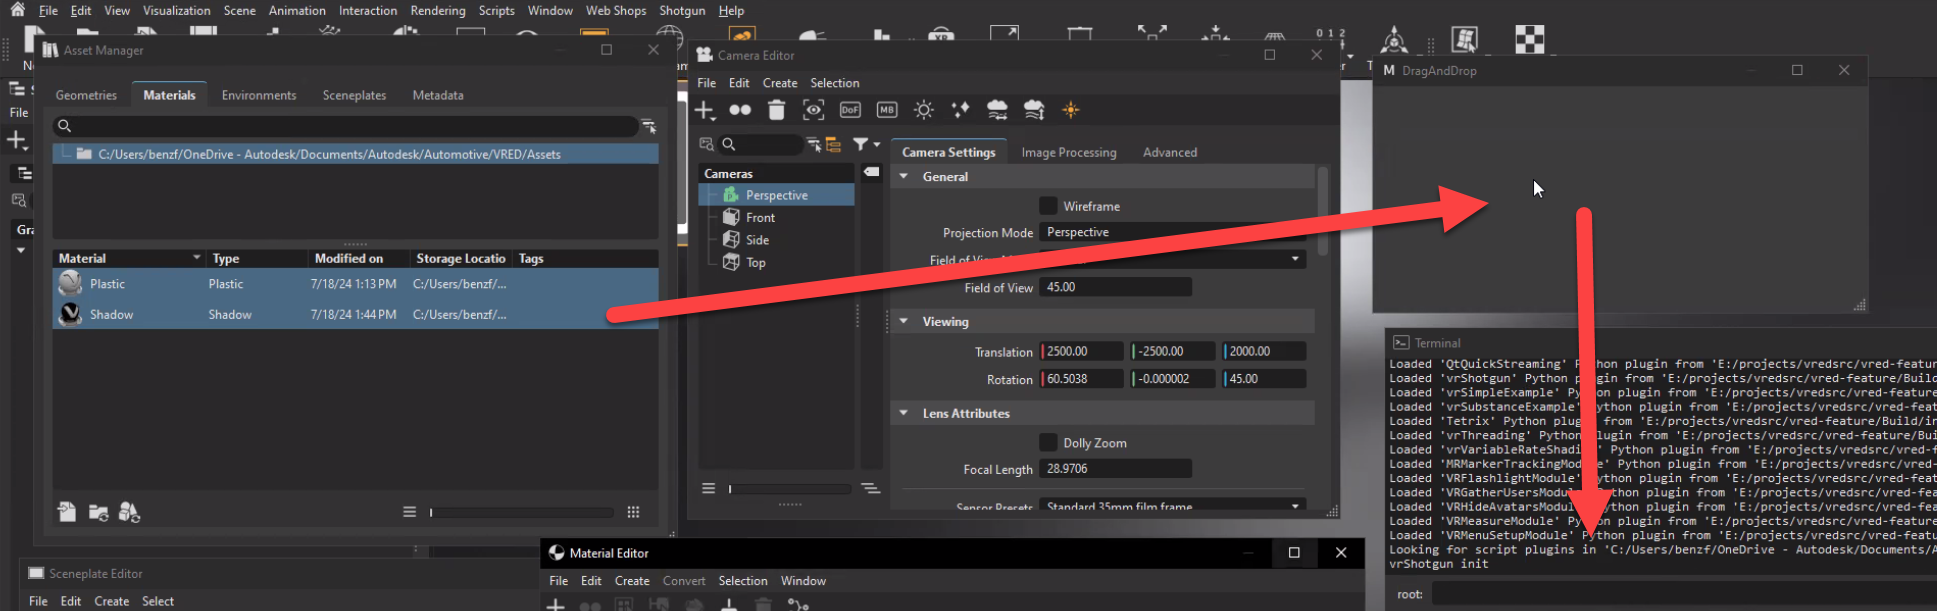Click the reload folder icon in Asset Manager
This screenshot has height=611, width=1937.
(98, 512)
